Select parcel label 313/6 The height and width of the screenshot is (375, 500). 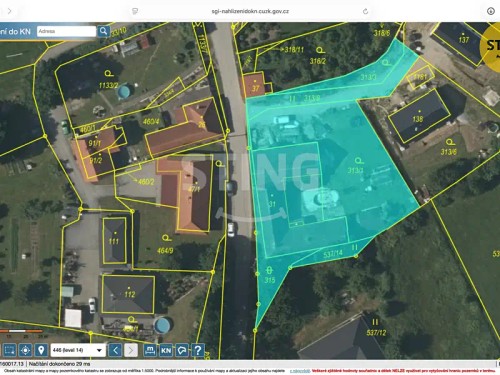(449, 152)
